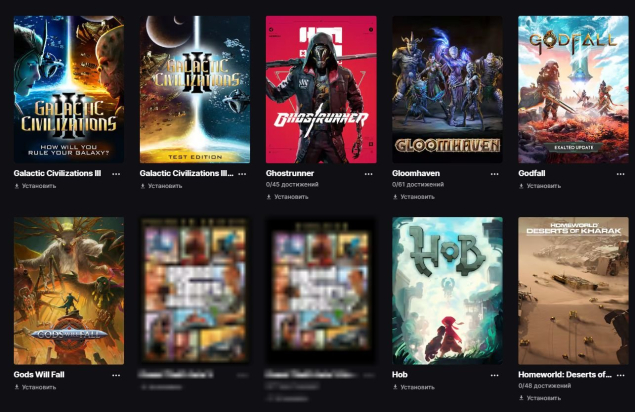The height and width of the screenshot is (412, 635).
Task: Click Установить under Gloomhaven
Action: click(413, 197)
